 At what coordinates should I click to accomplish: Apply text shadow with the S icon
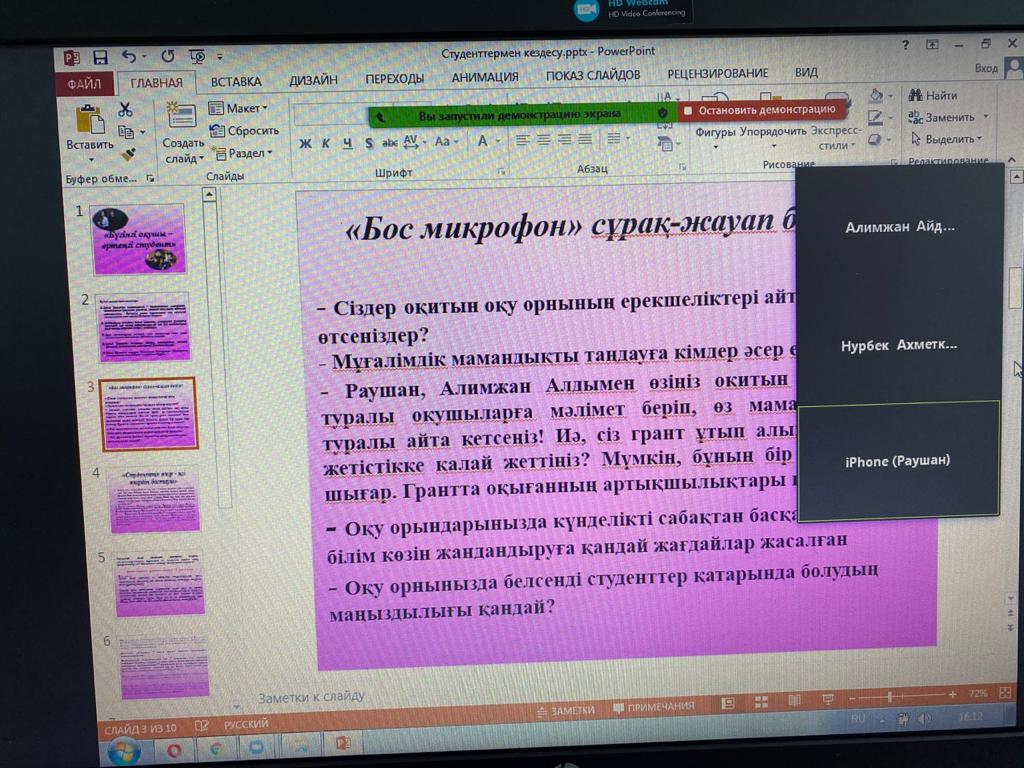[369, 142]
